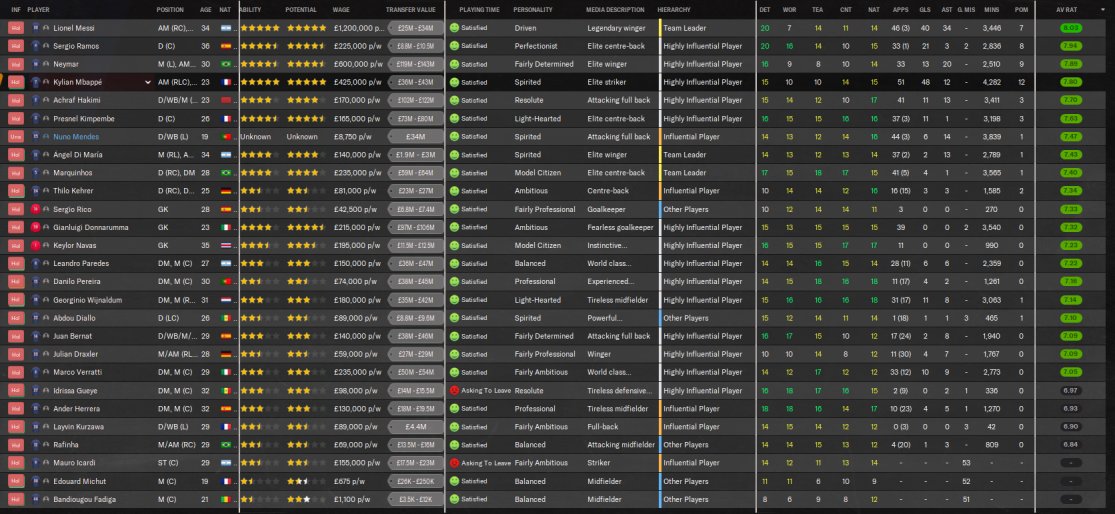Screen dimensions: 1115x514
Task: Click the Portugal flag in Nuno Mendes' row
Action: click(x=225, y=136)
